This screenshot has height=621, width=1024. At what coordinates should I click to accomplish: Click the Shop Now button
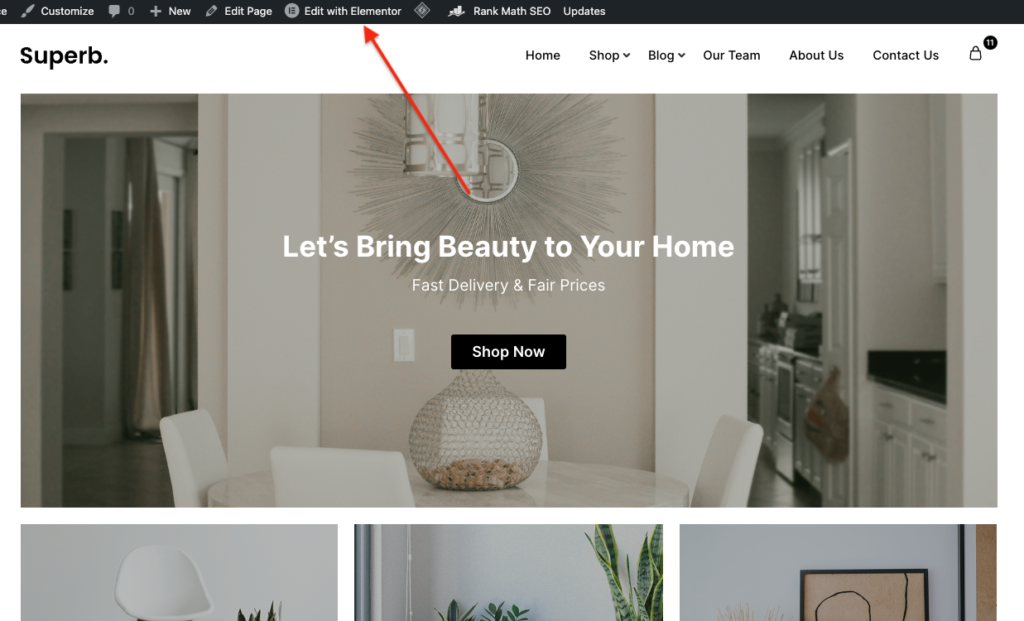click(508, 352)
